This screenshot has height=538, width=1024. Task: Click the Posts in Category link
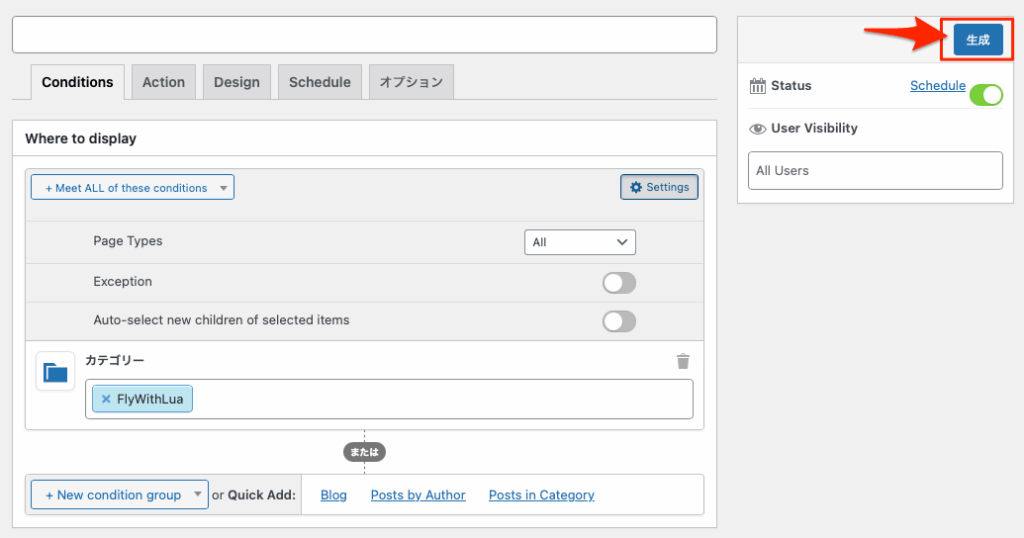point(541,495)
